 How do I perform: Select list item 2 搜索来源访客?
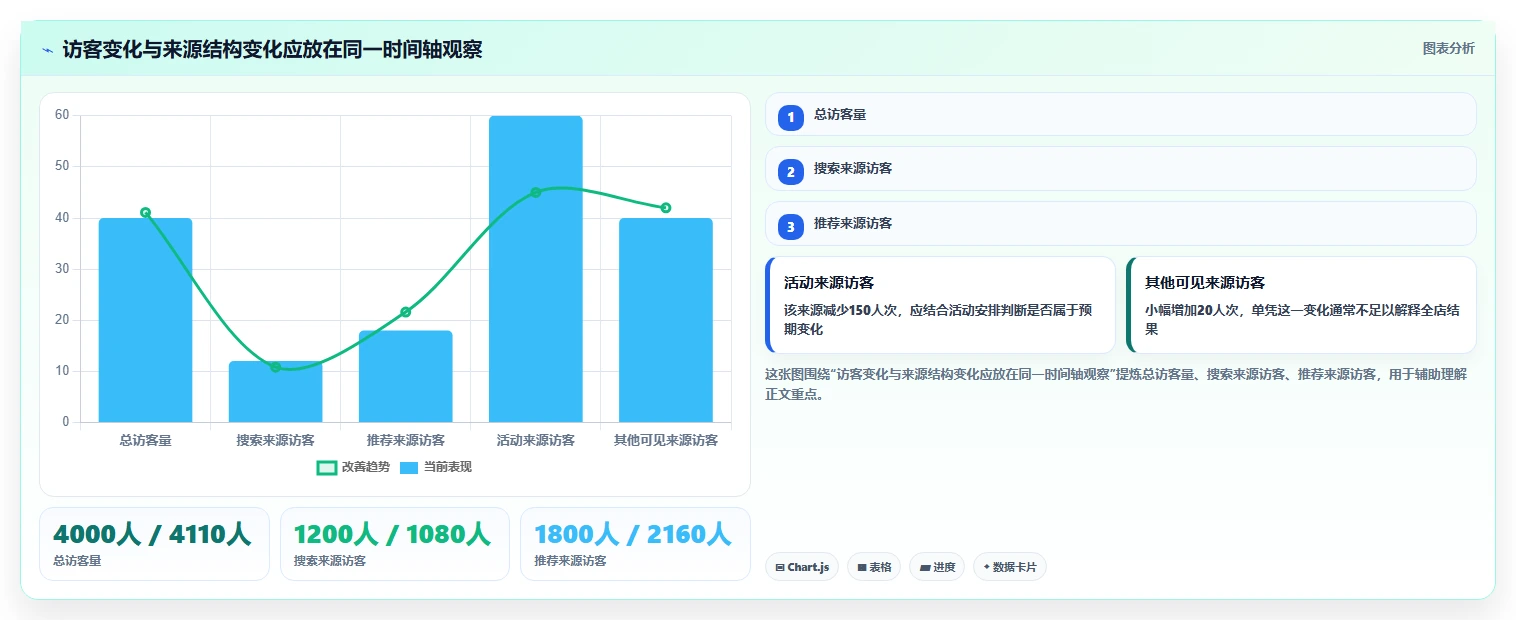1120,169
